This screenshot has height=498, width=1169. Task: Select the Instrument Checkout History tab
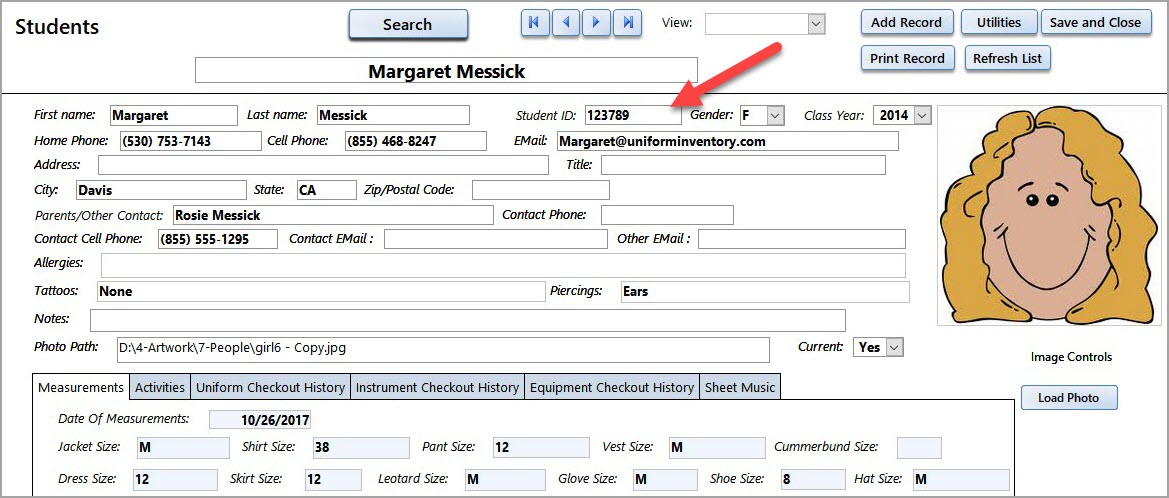coord(437,387)
